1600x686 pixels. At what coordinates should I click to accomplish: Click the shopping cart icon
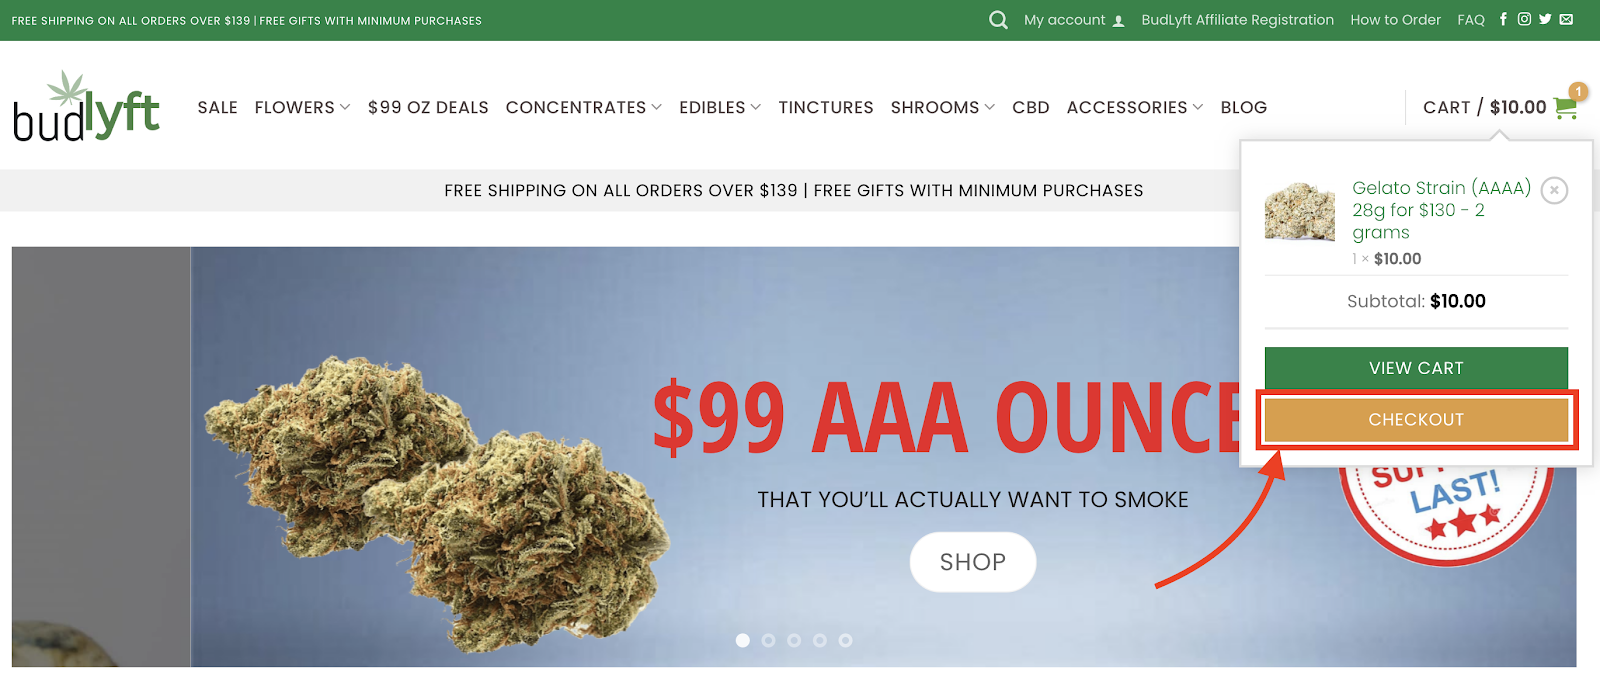(1566, 107)
